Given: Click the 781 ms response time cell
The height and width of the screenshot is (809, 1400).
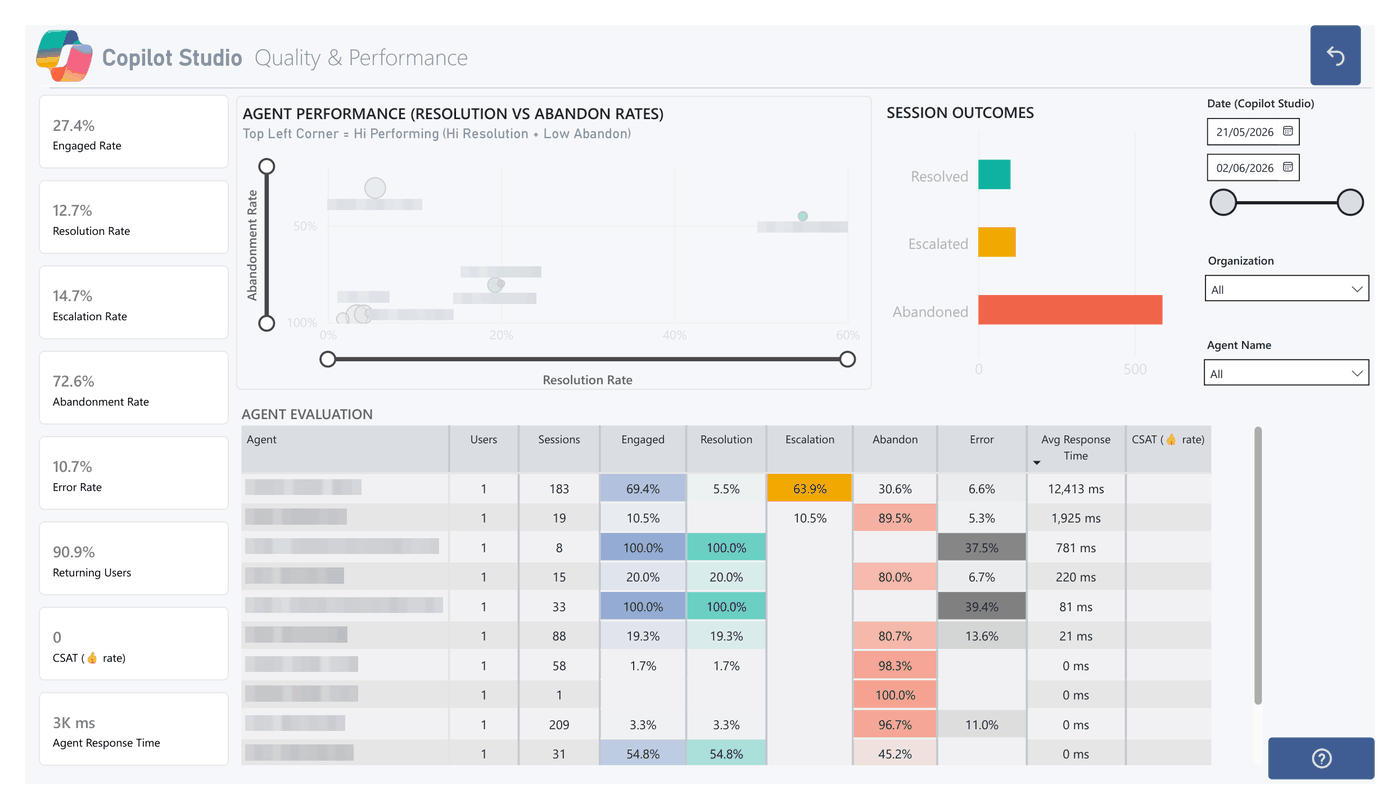Looking at the screenshot, I should [1076, 547].
